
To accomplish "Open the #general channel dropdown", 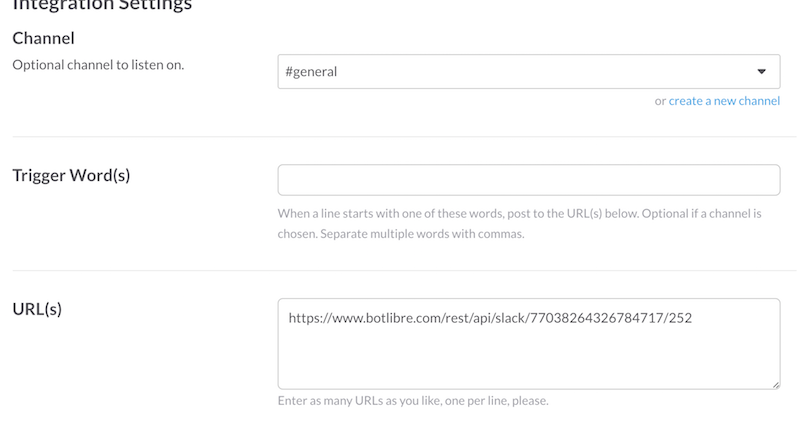I will tap(528, 72).
